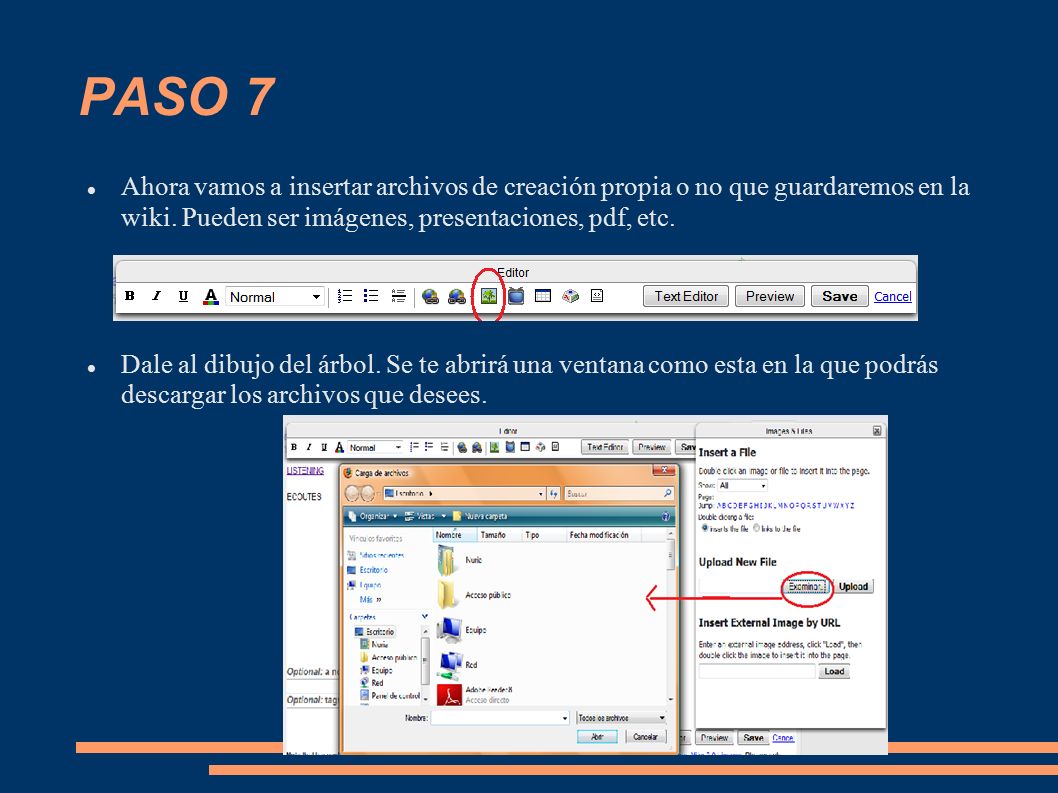Insert horizontal rule in the large Editor toolbar
Screen dimensions: 1058x793
coord(398,296)
